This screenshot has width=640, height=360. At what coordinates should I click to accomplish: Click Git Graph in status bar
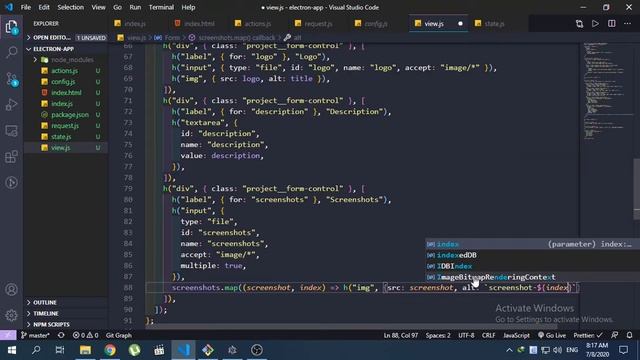[x=119, y=335]
